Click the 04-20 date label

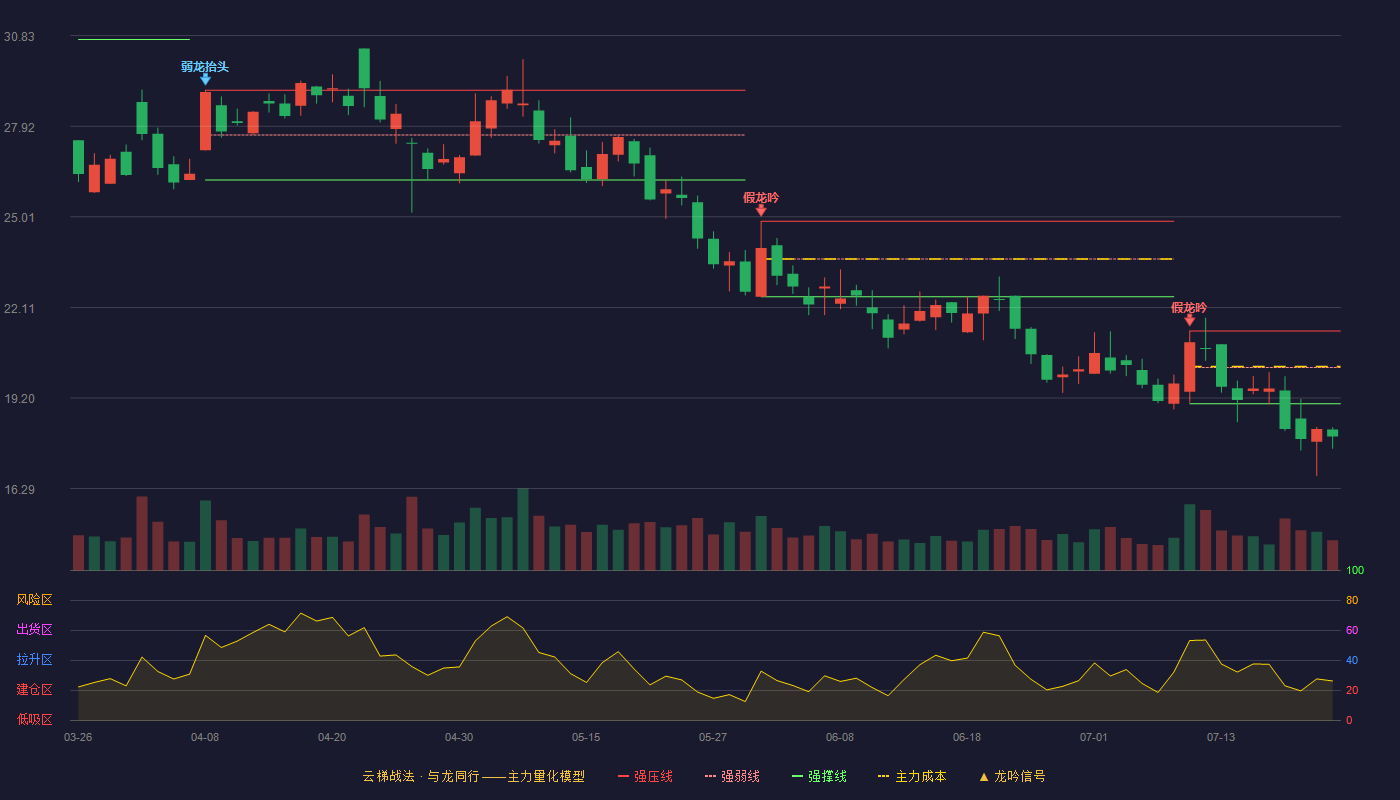pos(332,737)
